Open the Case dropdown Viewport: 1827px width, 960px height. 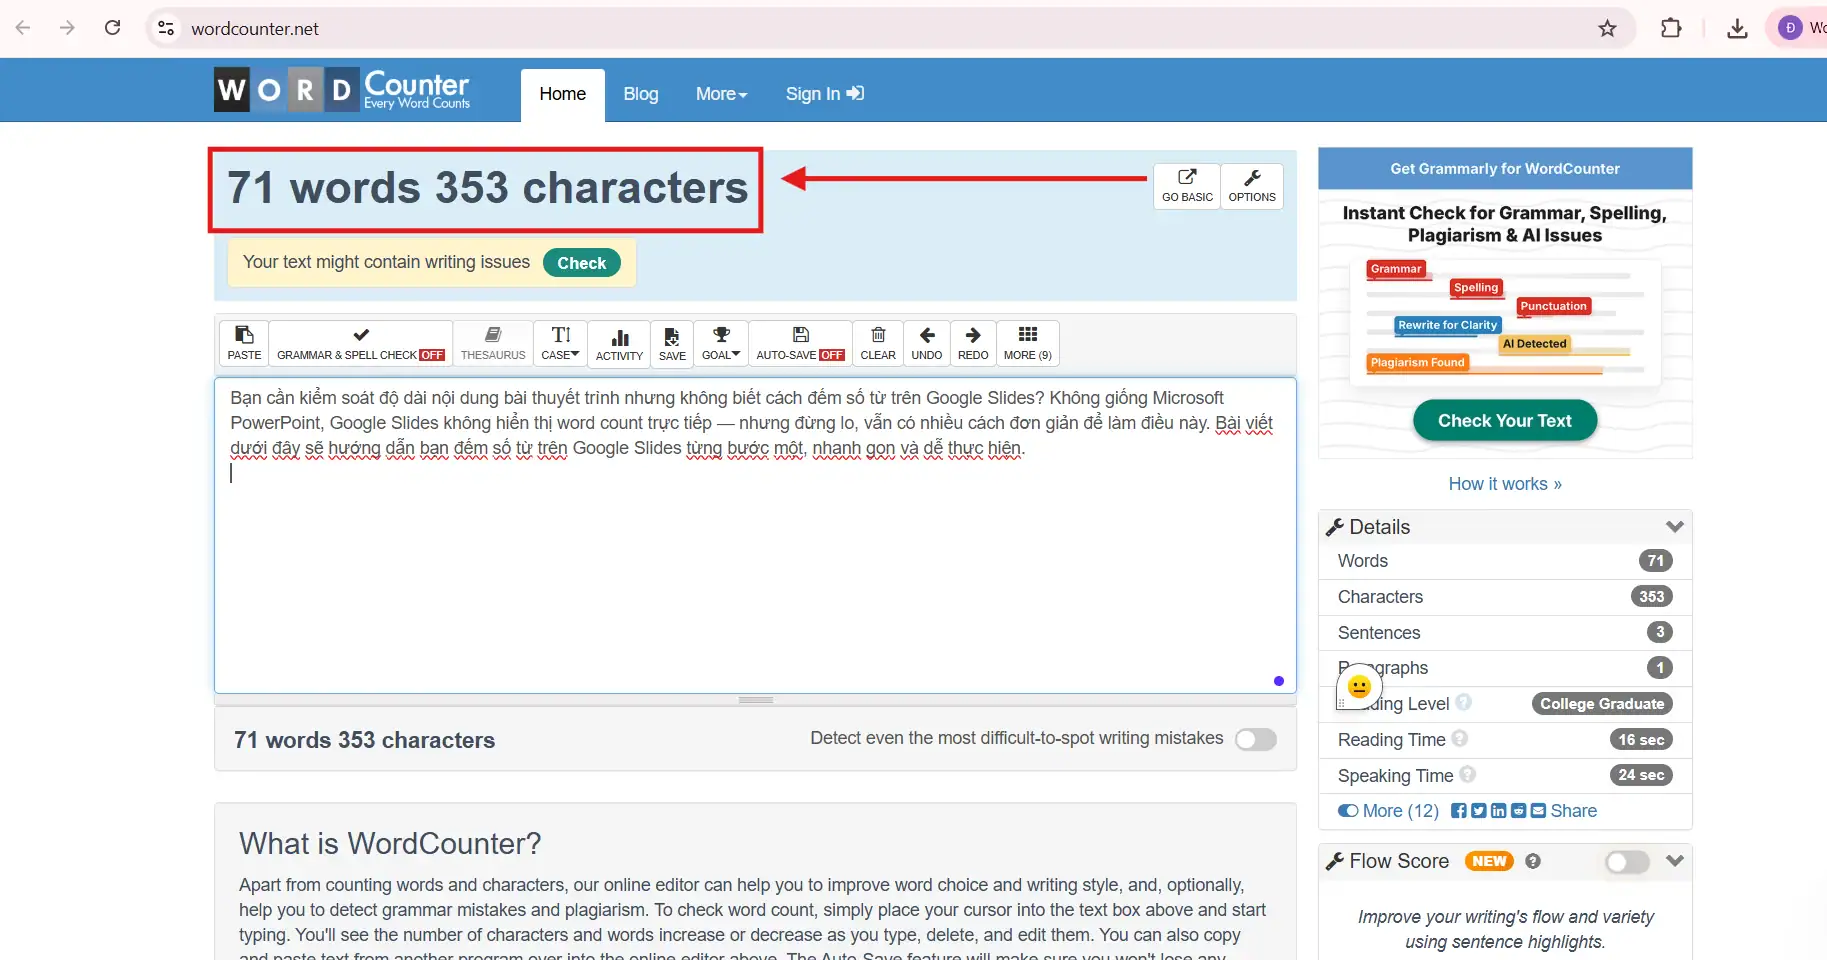560,343
